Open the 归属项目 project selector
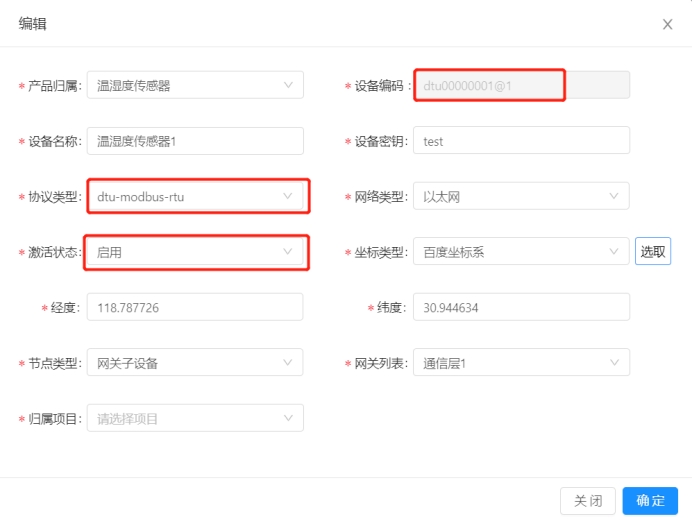692x520 pixels. tap(195, 418)
